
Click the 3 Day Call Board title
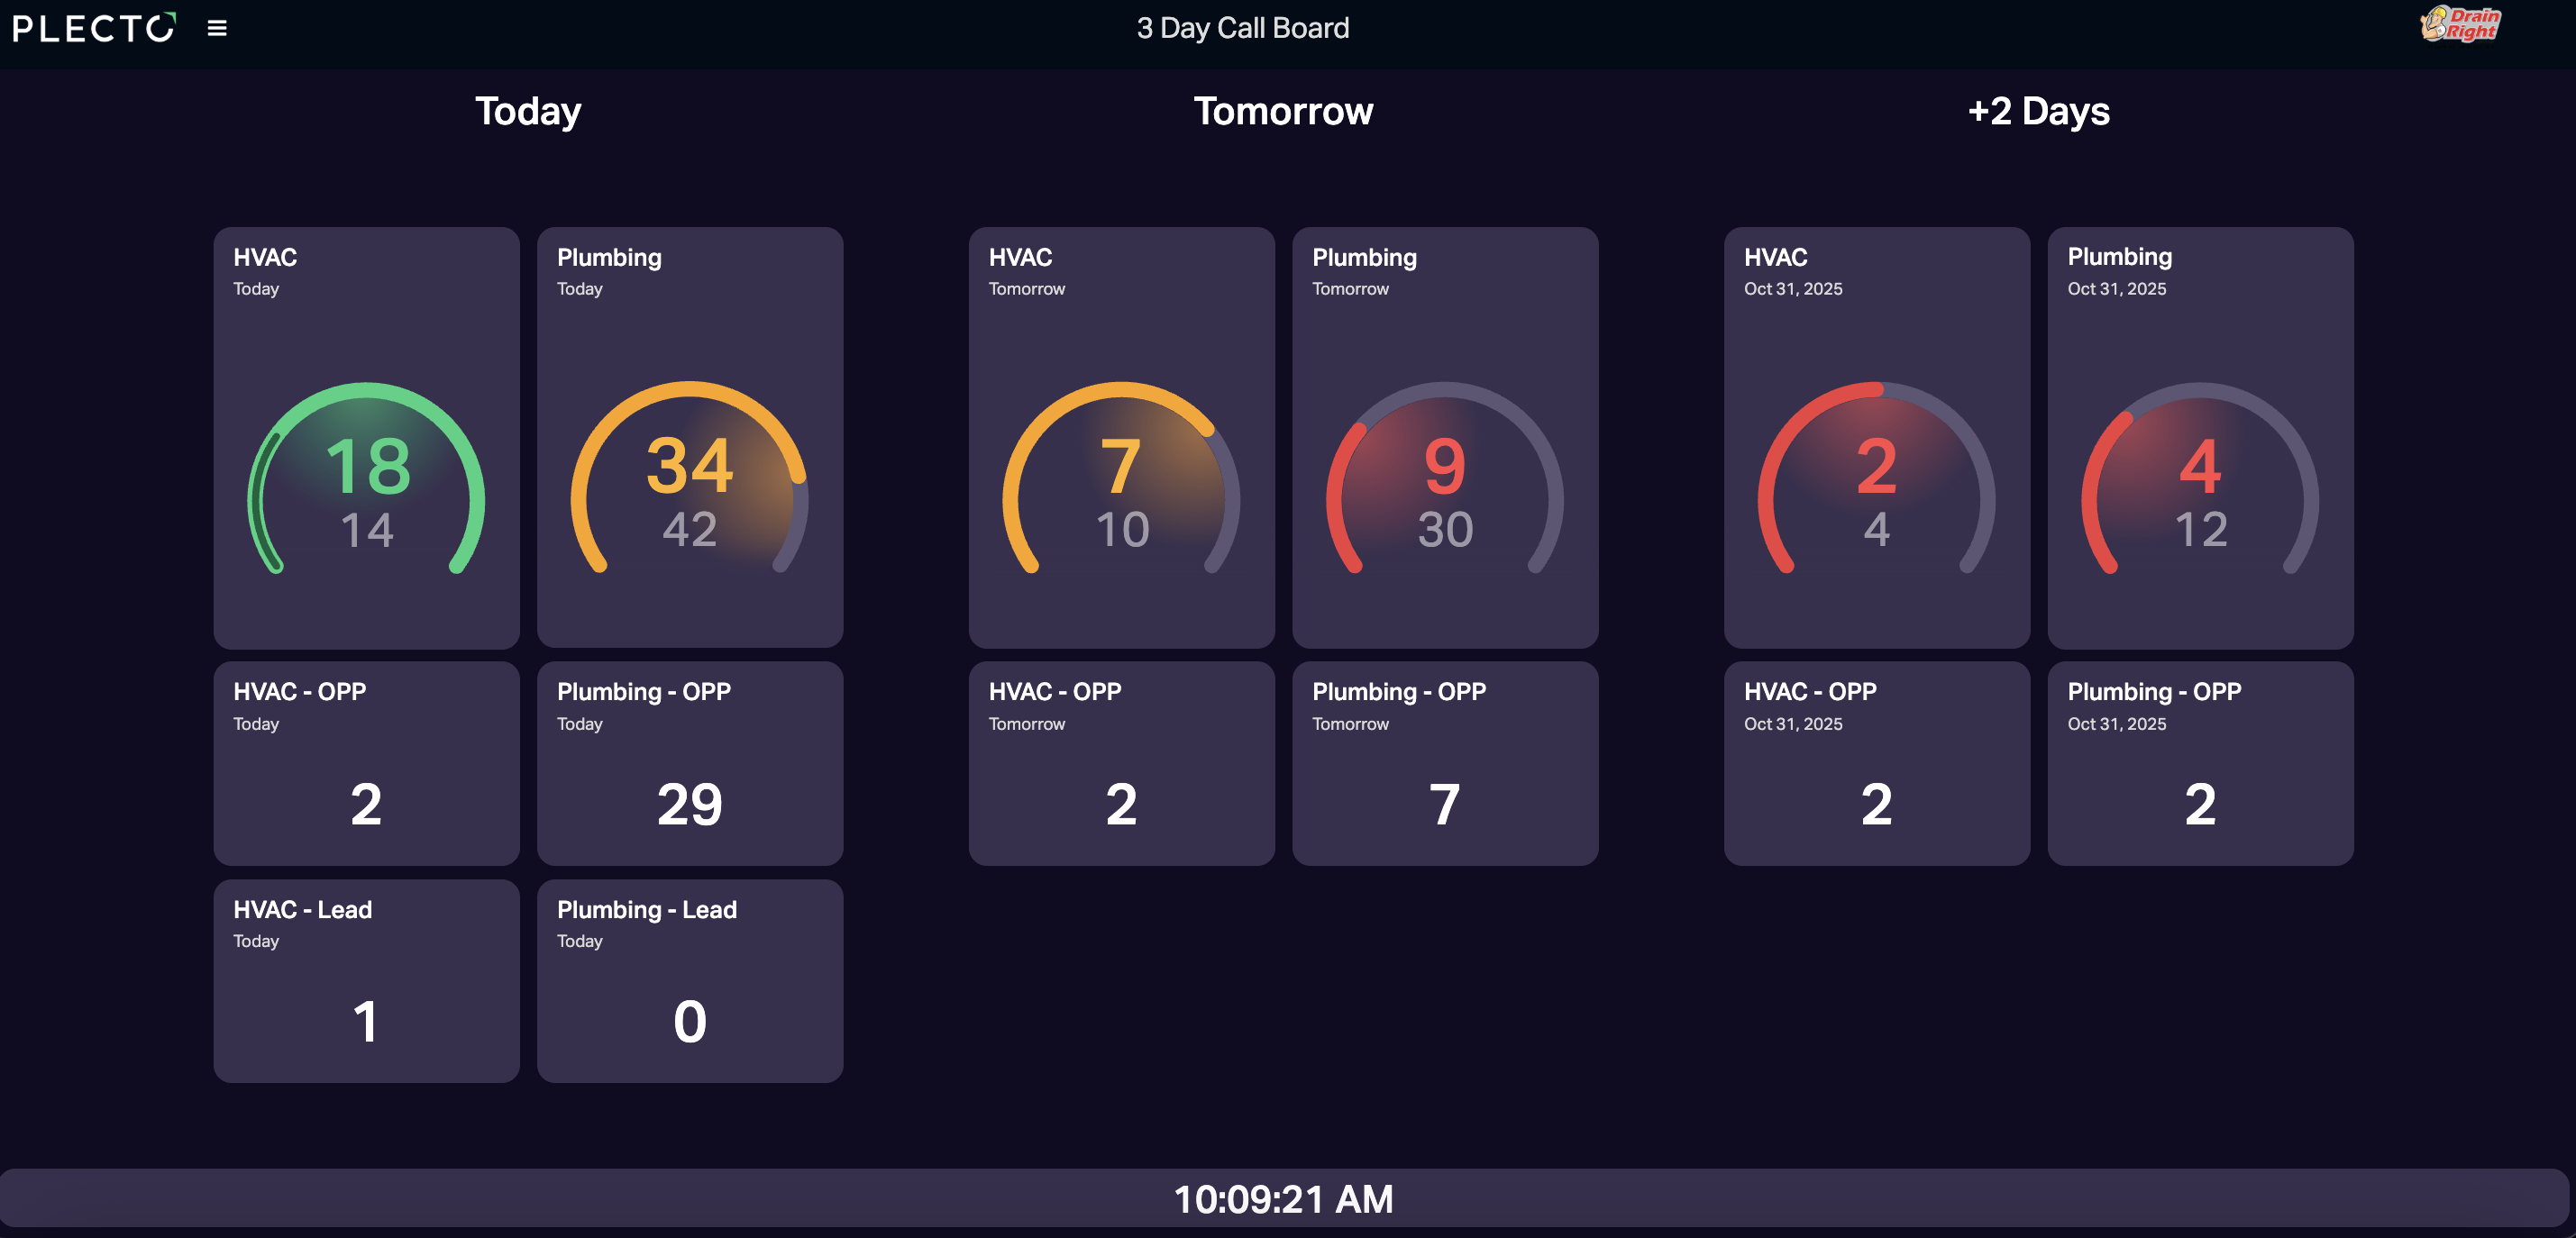click(1243, 28)
